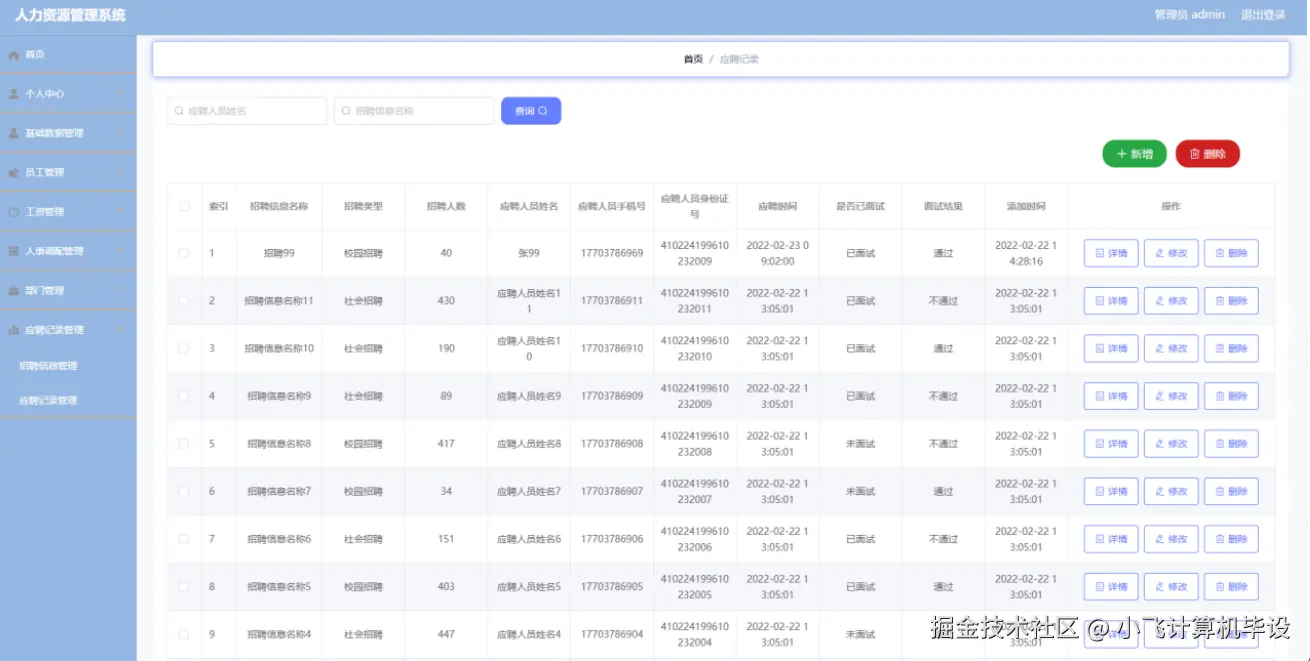Click the blue 查询 search button
Viewport: 1310px width, 661px height.
coord(531,111)
